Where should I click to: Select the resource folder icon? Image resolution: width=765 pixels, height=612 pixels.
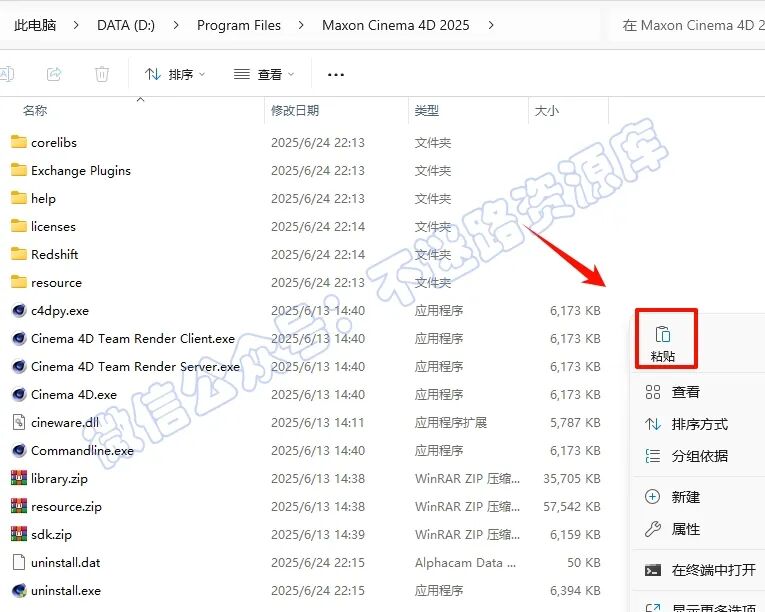coord(19,282)
